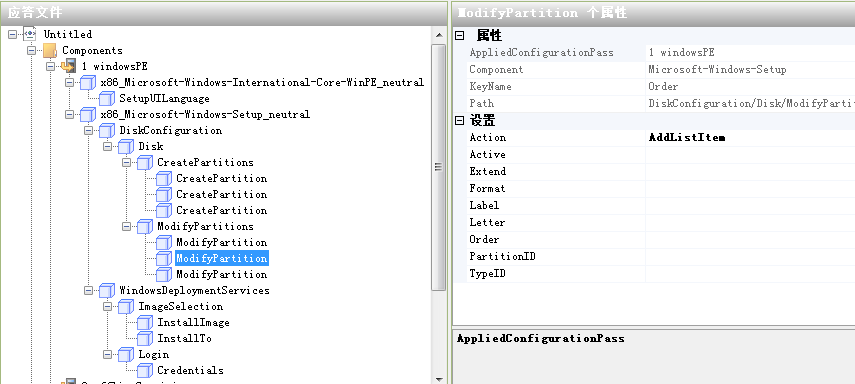Click the Disk node cube icon
The height and width of the screenshot is (384, 855).
point(126,147)
